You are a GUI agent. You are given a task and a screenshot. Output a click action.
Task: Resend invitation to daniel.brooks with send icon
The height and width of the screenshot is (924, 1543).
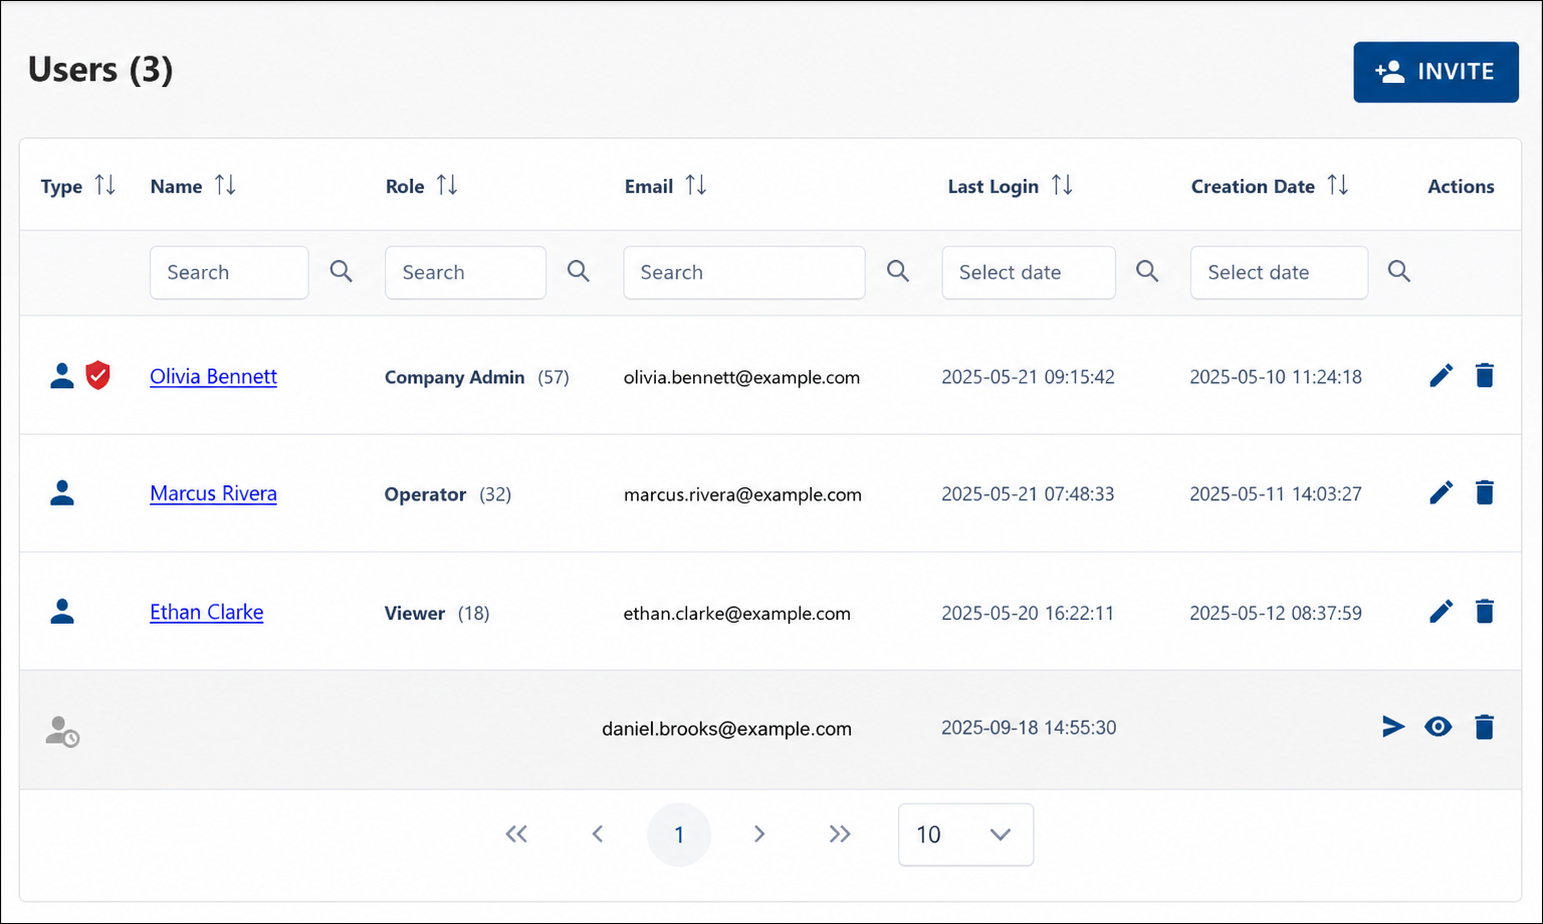[x=1393, y=727]
